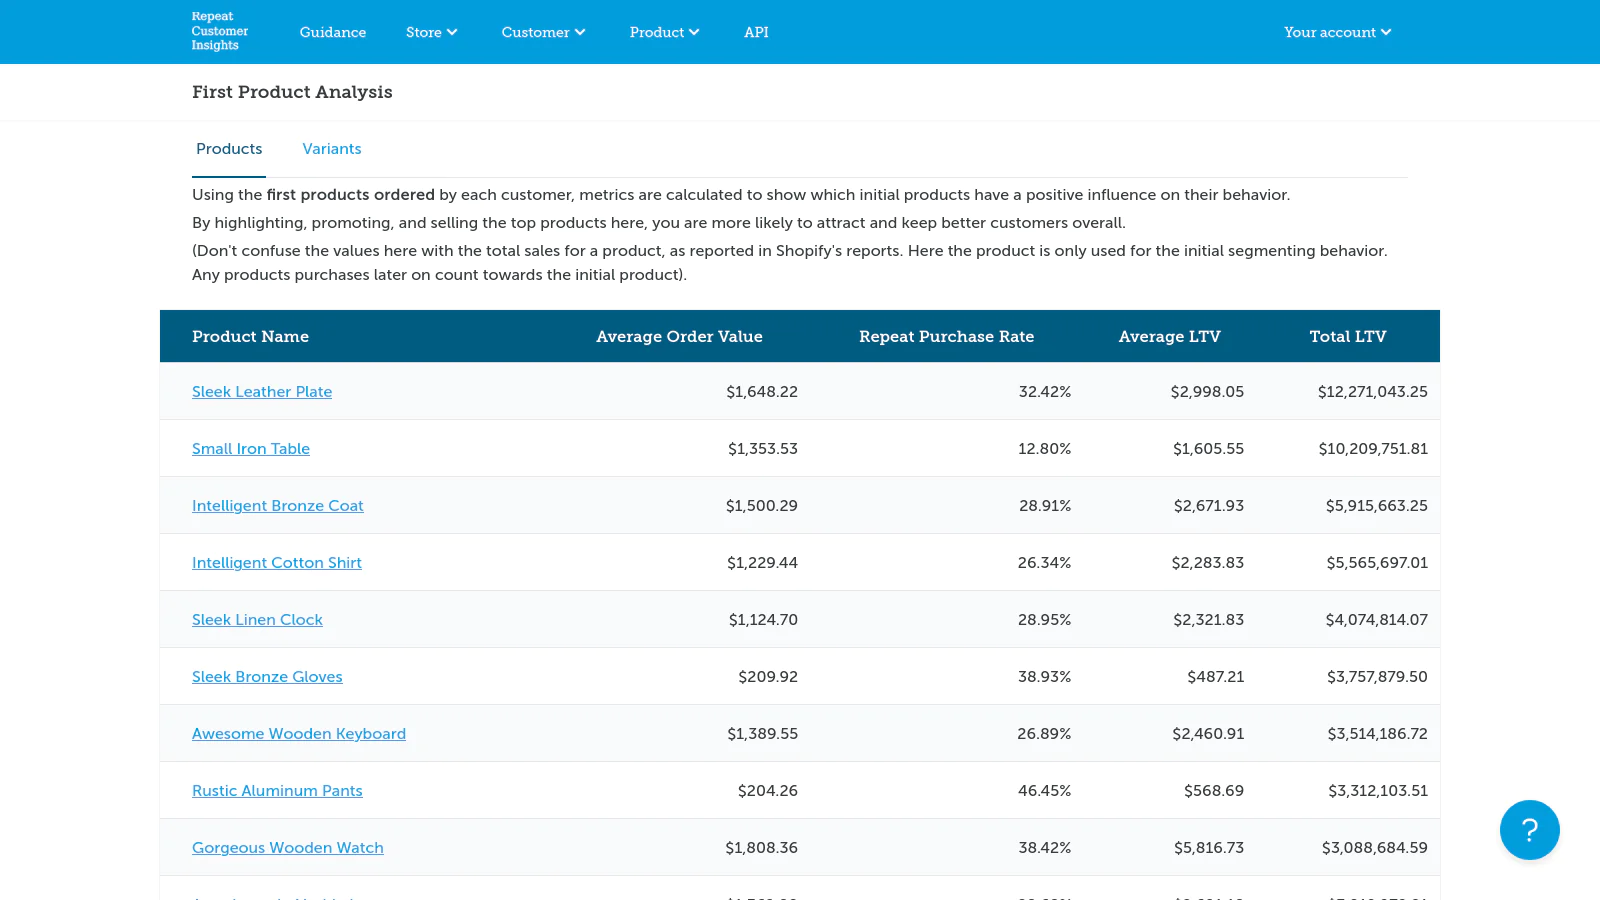Screen dimensions: 1600x900
Task: Open the Repeat Customer Insights logo
Action: click(x=220, y=31)
